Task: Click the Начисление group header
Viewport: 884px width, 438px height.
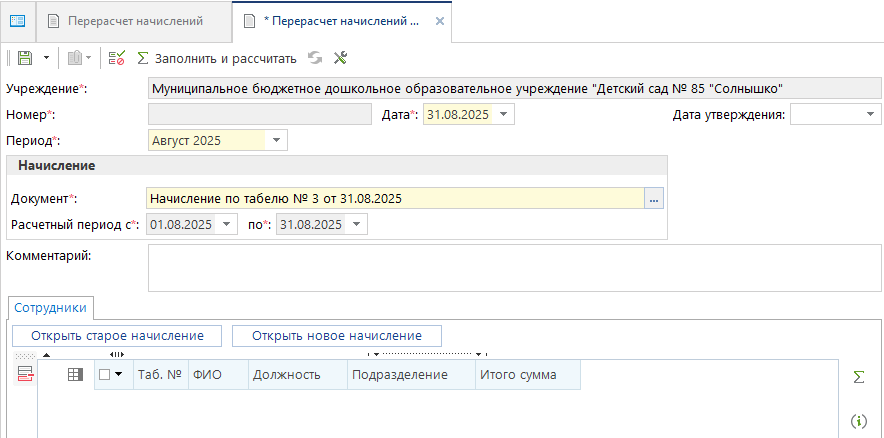Action: tap(337, 166)
